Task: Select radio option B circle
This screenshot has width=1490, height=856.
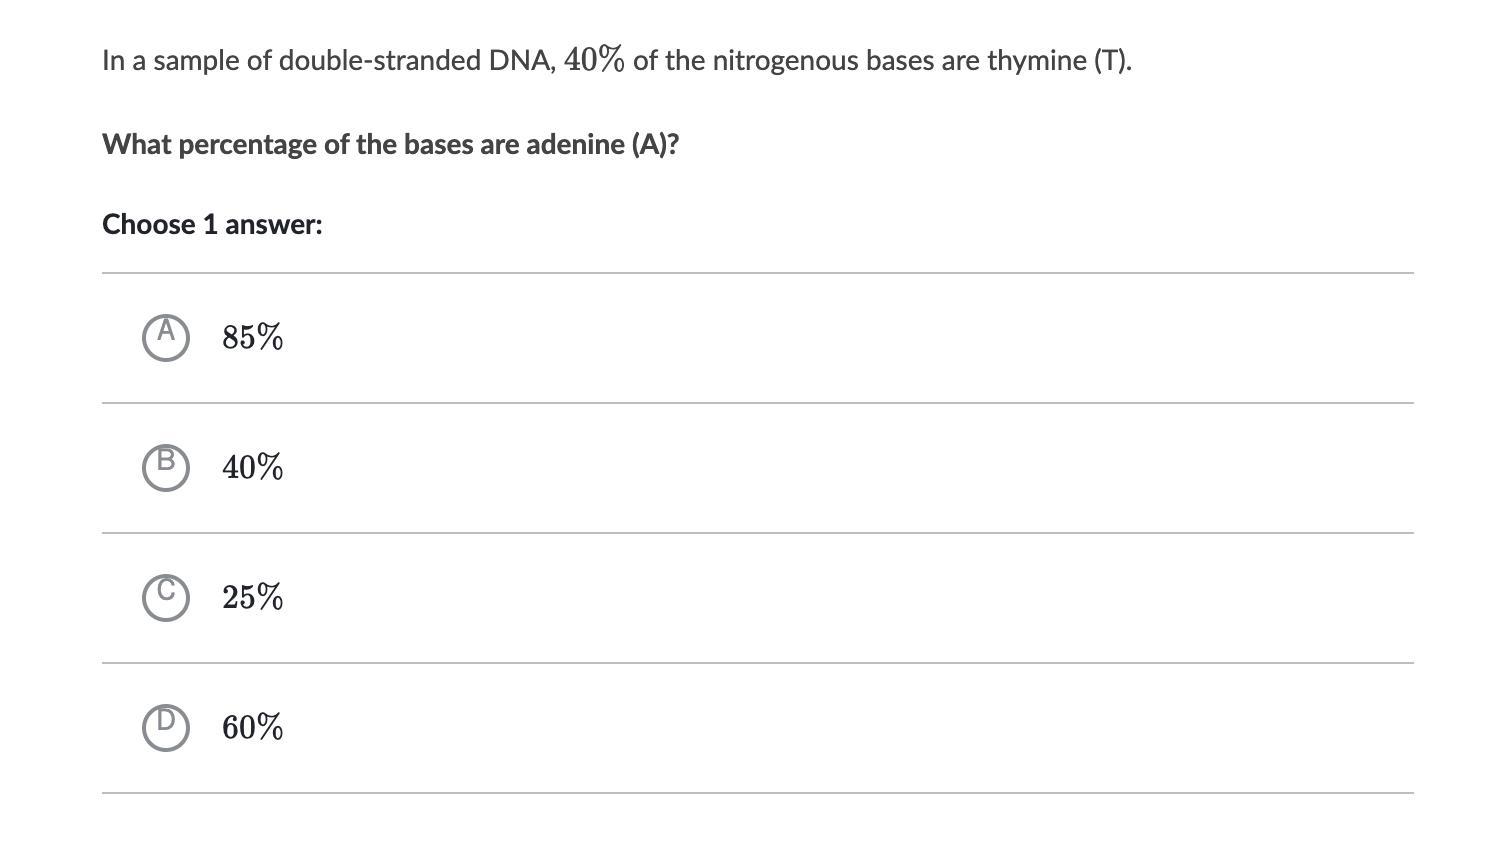Action: [165, 467]
